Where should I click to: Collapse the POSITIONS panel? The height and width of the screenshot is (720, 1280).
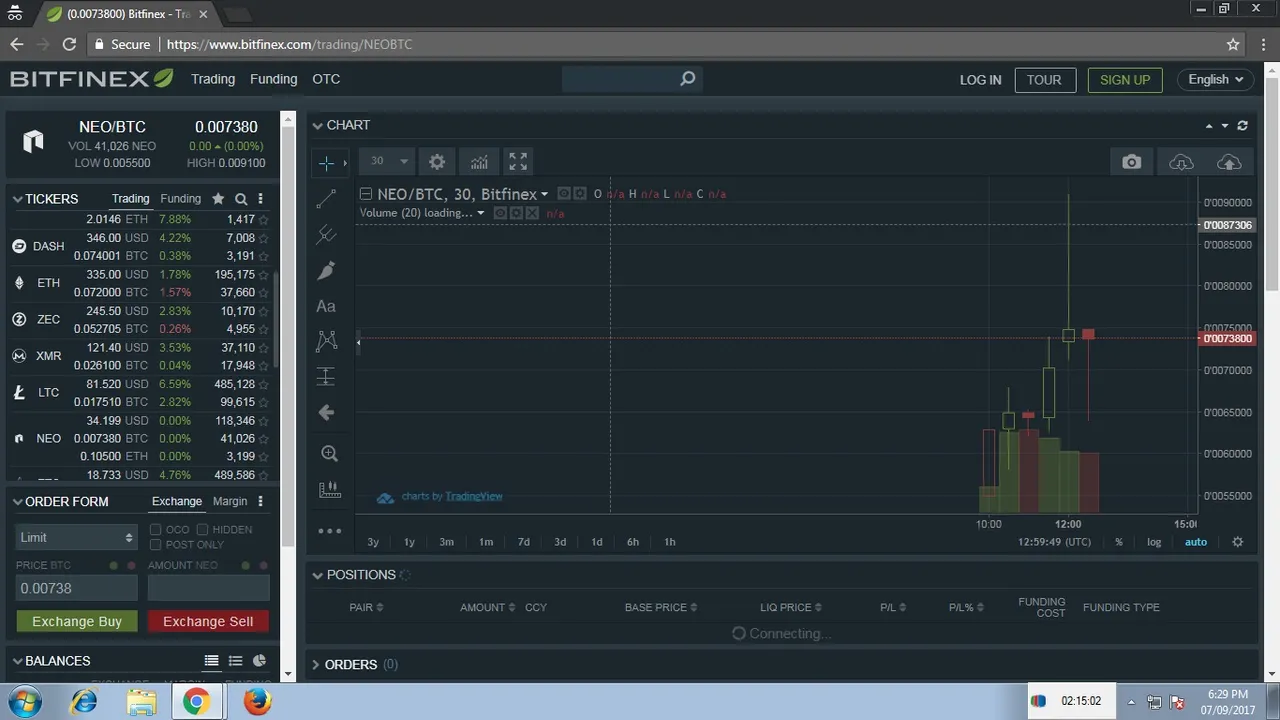pyautogui.click(x=317, y=575)
